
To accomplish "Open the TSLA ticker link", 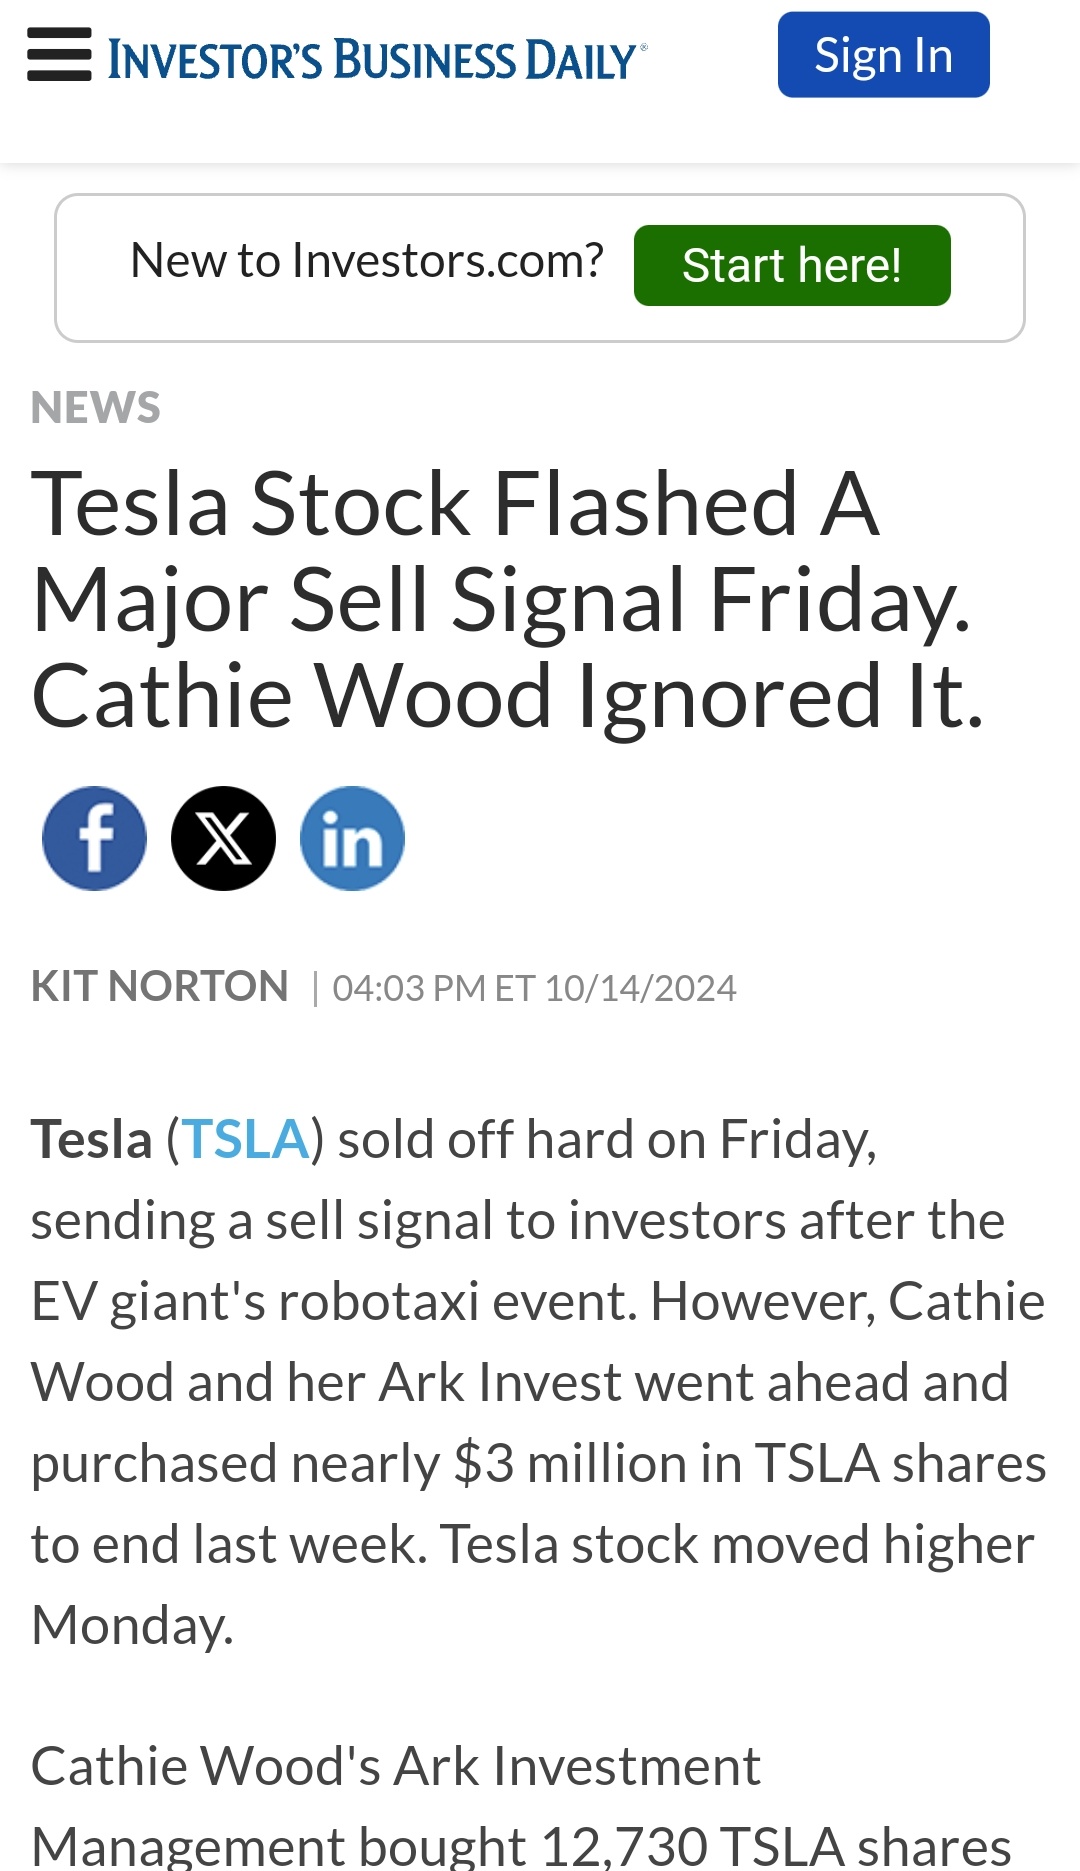I will pyautogui.click(x=245, y=1139).
